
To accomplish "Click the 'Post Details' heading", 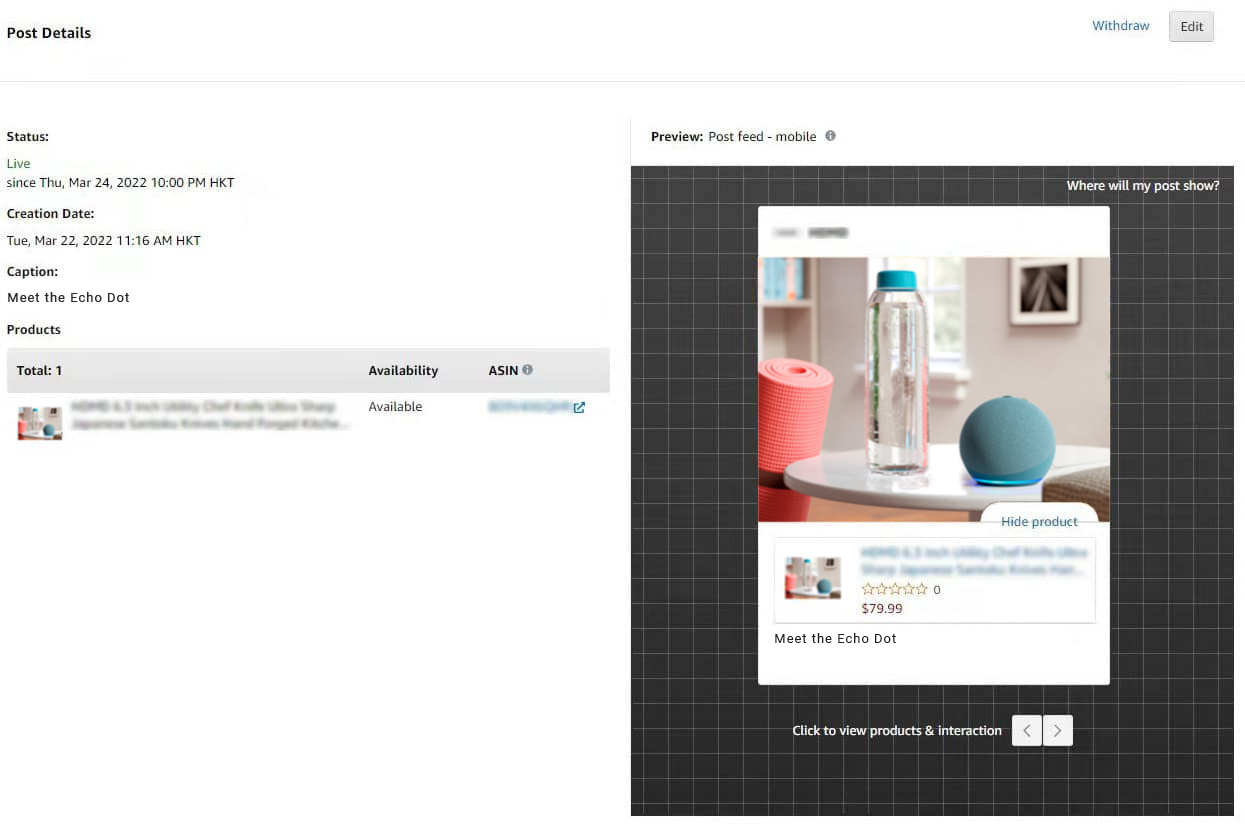I will click(x=49, y=33).
